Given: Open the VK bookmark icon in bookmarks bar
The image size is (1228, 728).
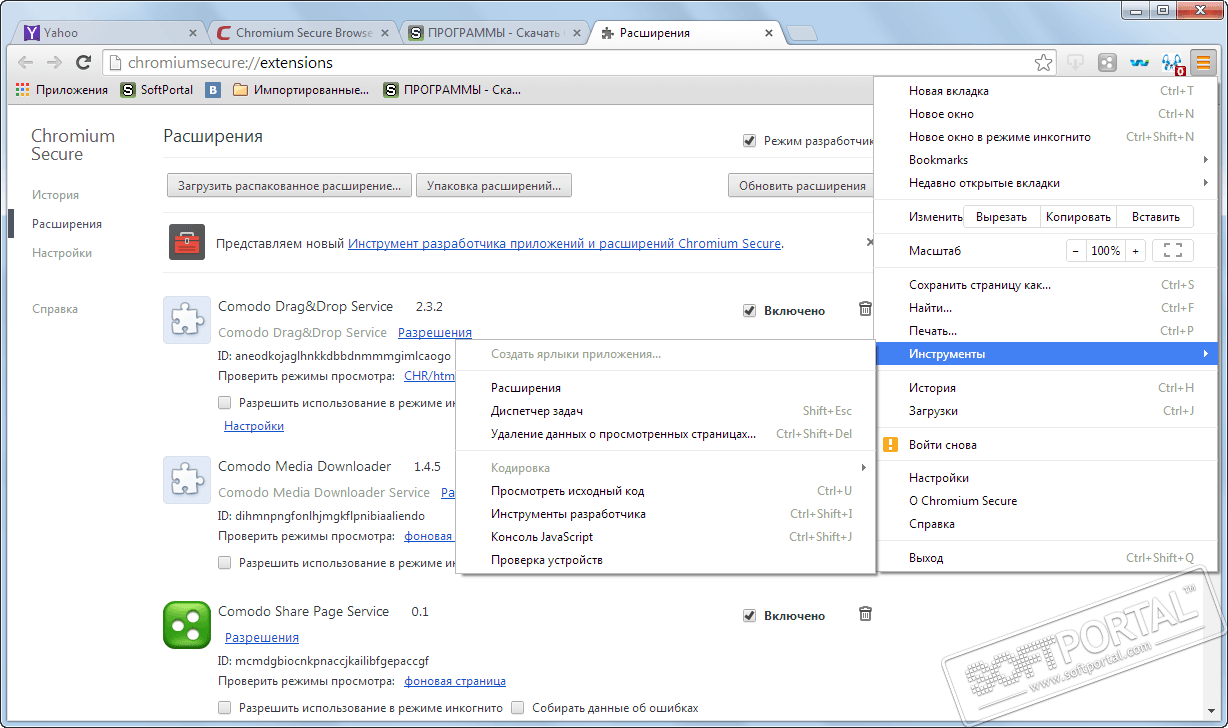Looking at the screenshot, I should tap(213, 90).
